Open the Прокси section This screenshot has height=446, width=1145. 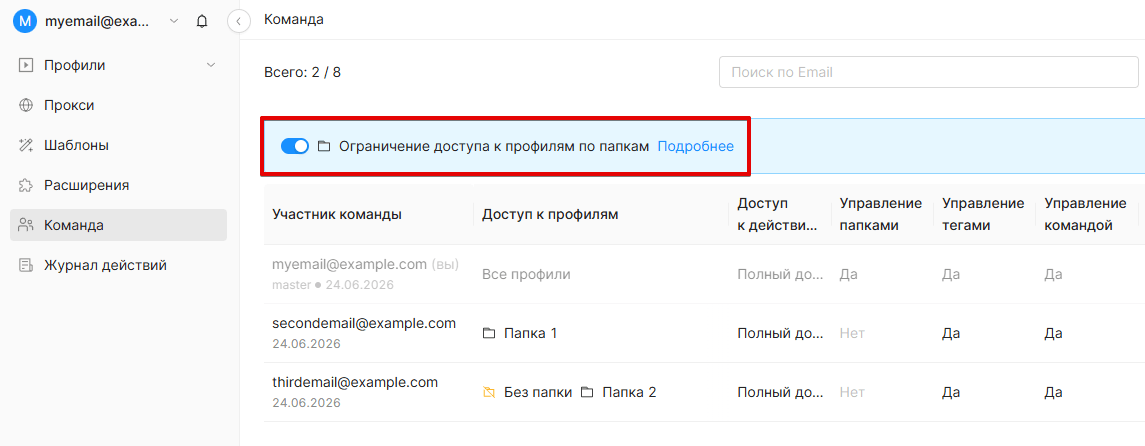(118, 105)
